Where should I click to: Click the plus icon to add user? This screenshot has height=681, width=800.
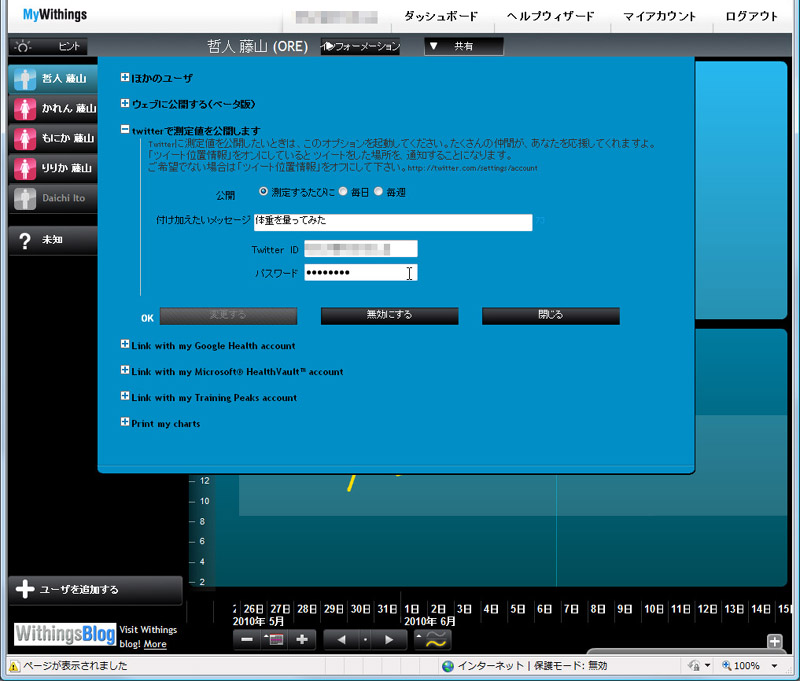click(25, 589)
